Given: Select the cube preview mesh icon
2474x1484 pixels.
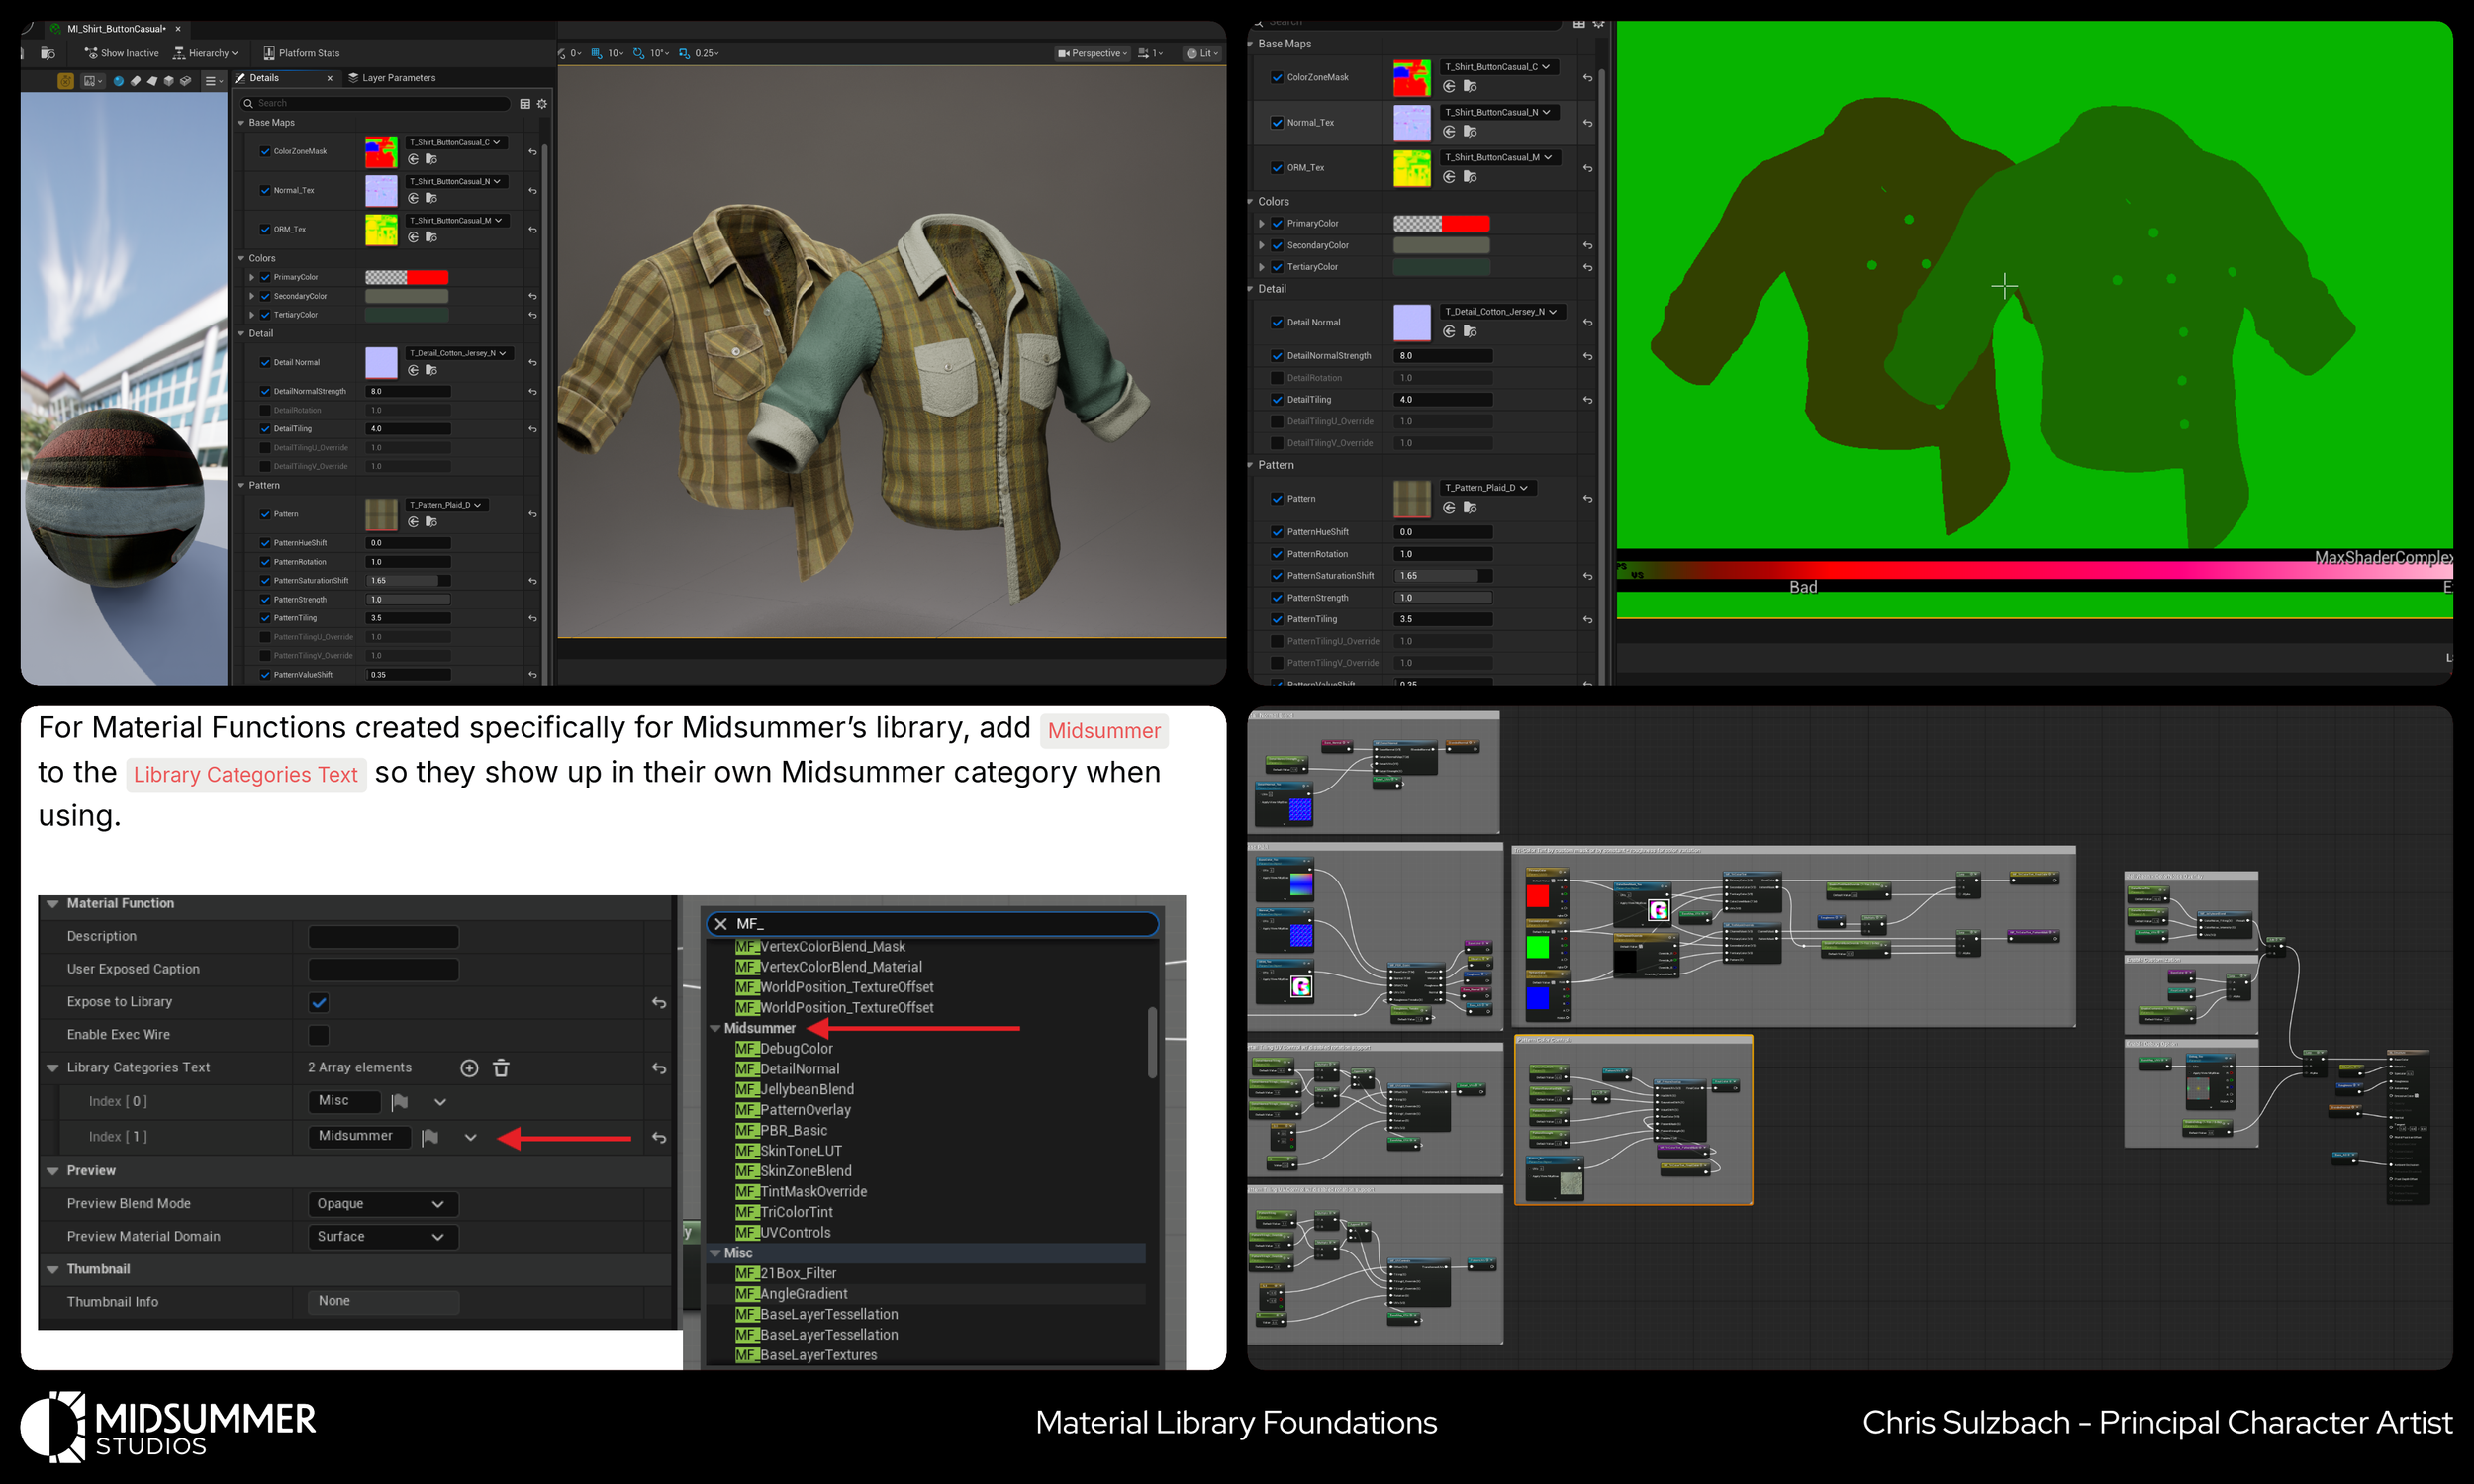Looking at the screenshot, I should [x=169, y=82].
